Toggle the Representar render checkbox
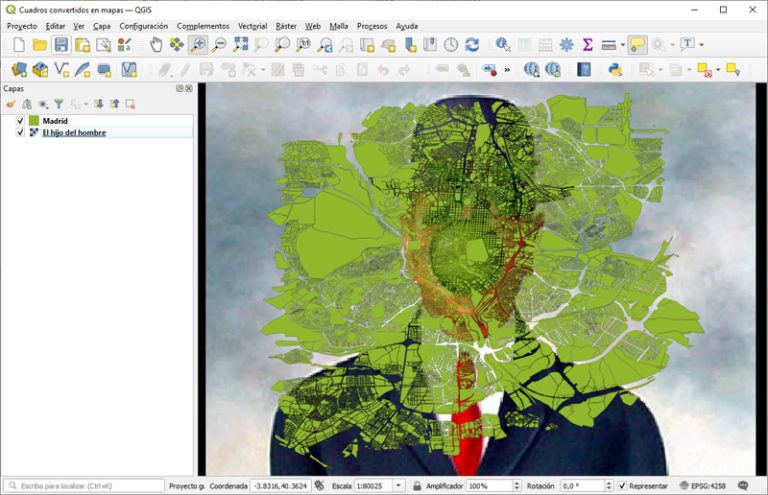The image size is (768, 495). coord(622,486)
